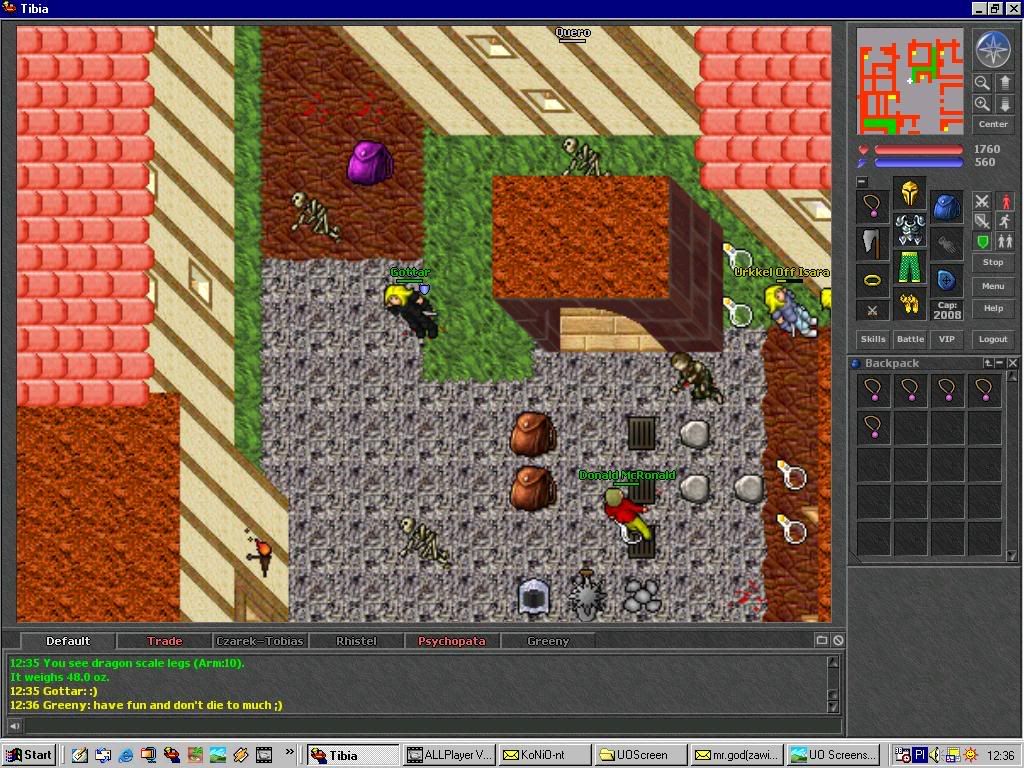Image resolution: width=1024 pixels, height=768 pixels.
Task: Open the Greeny chat tab
Action: [548, 641]
